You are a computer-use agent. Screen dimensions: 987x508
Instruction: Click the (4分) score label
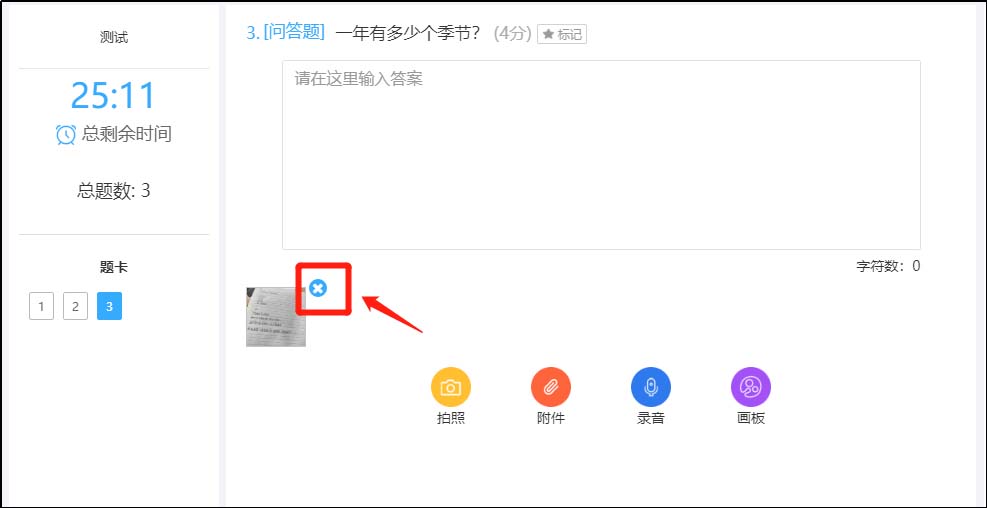click(512, 33)
